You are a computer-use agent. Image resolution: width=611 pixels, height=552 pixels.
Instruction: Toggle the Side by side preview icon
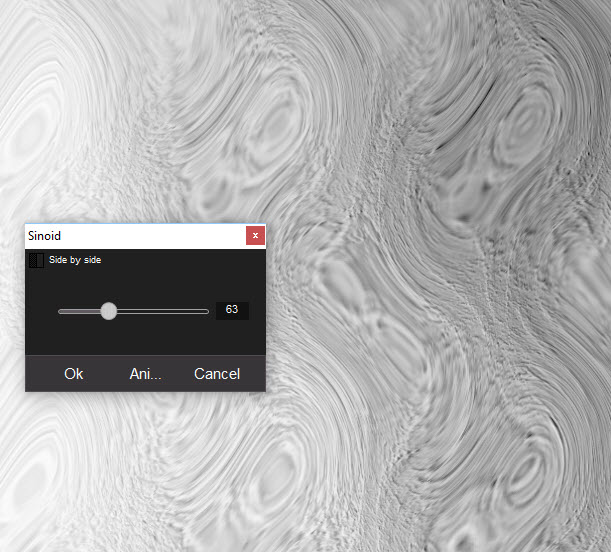click(36, 260)
